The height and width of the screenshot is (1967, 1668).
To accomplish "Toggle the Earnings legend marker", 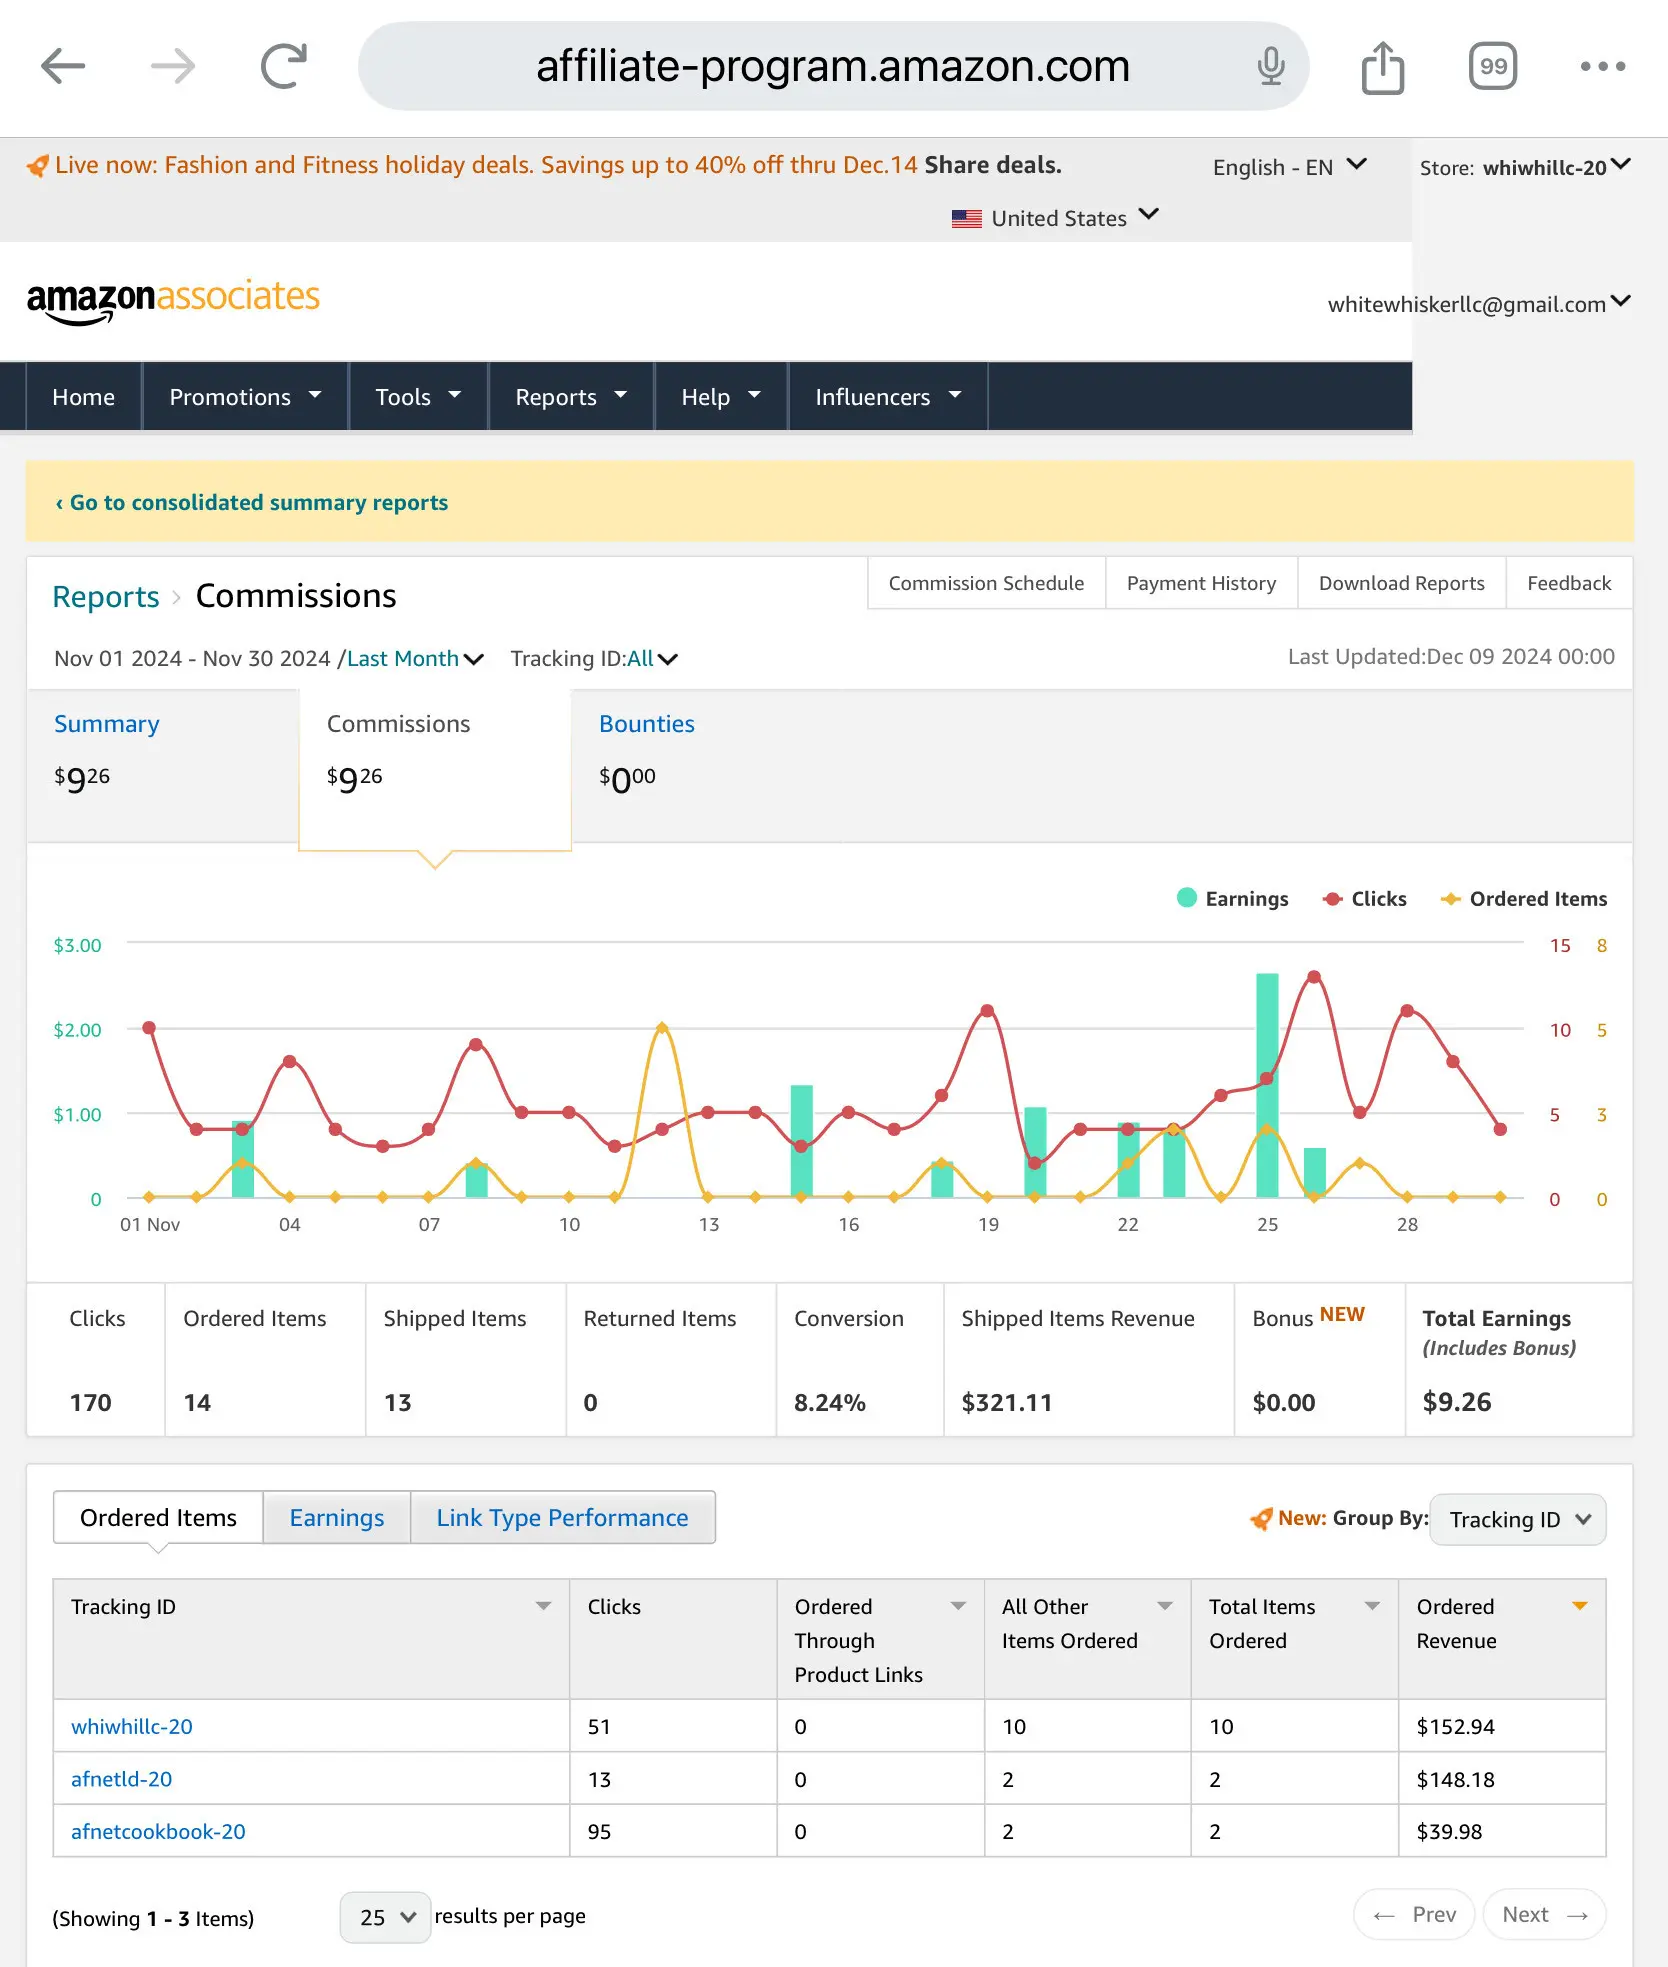I will tap(1187, 897).
